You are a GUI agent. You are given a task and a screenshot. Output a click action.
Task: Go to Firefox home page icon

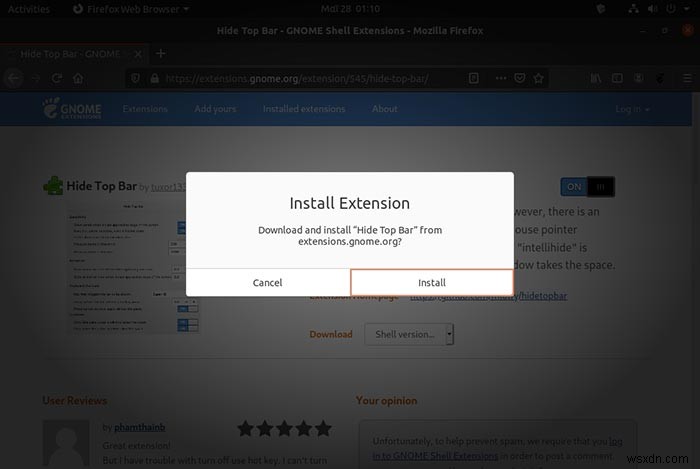pyautogui.click(x=79, y=79)
